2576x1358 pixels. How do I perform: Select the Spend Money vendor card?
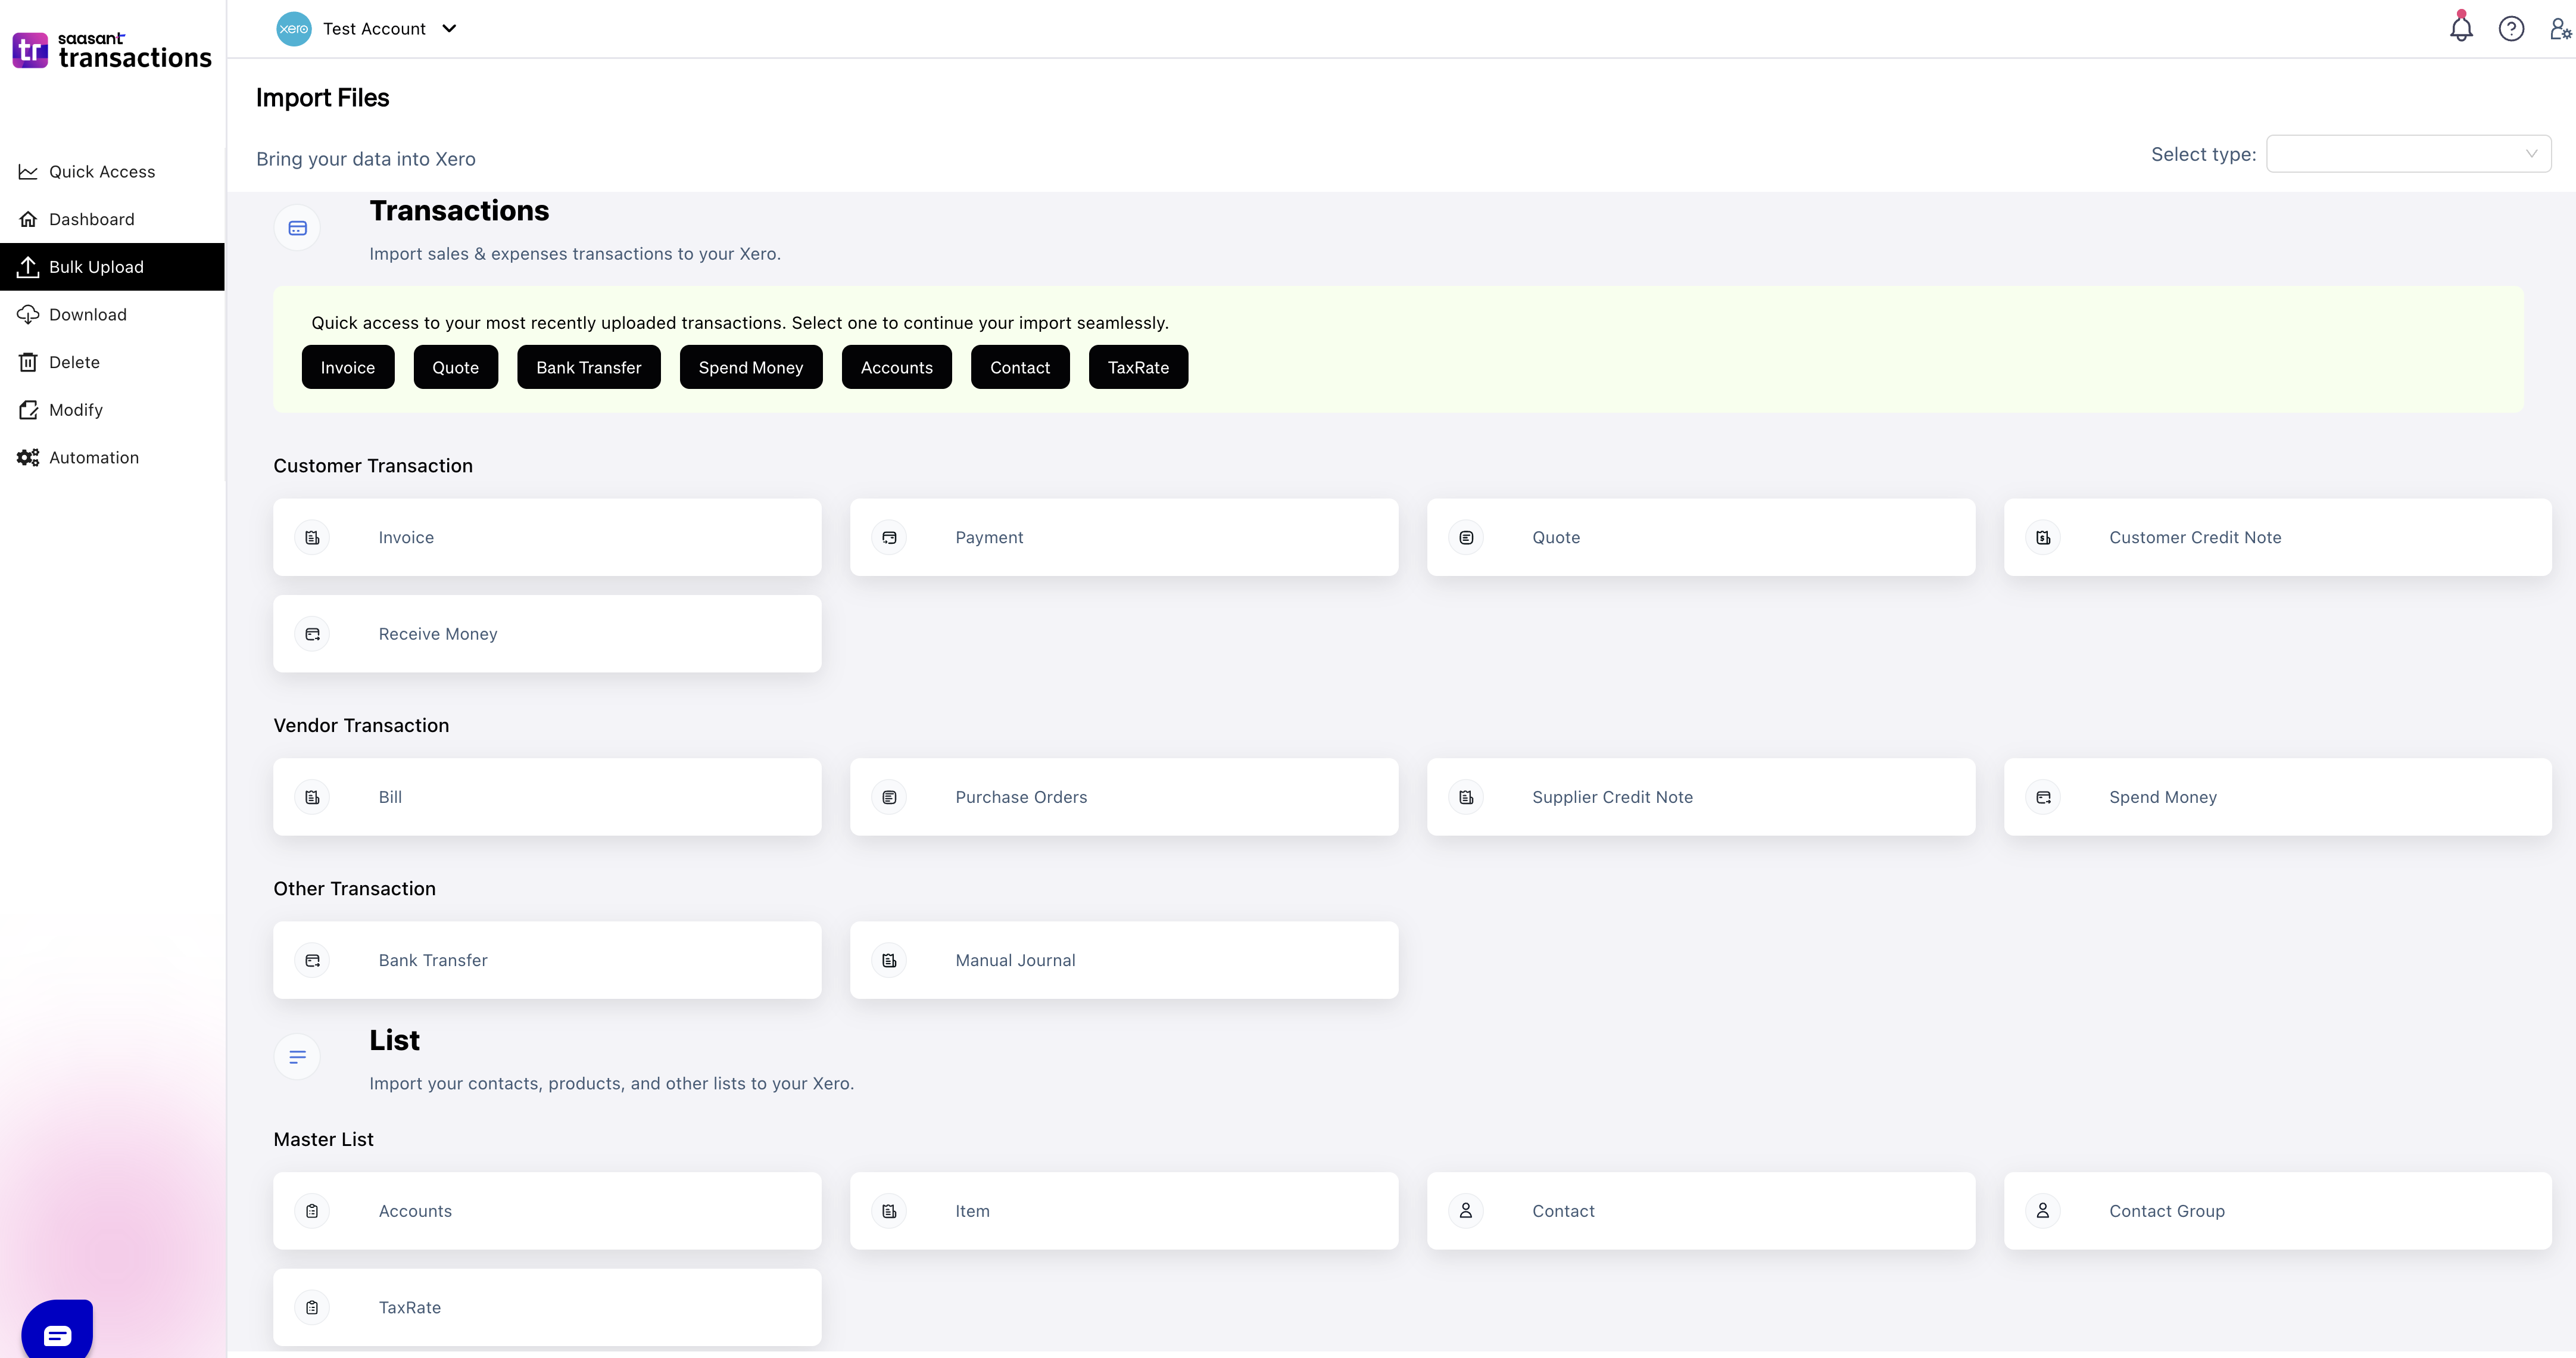tap(2278, 797)
